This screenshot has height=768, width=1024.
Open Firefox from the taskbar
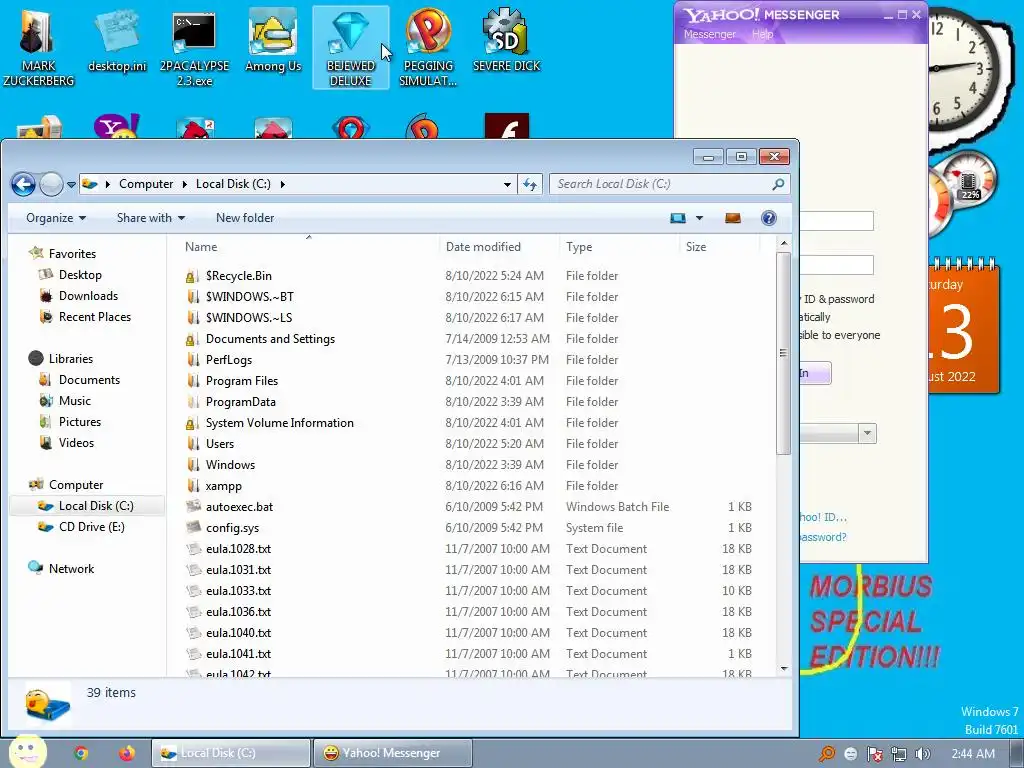(x=127, y=753)
